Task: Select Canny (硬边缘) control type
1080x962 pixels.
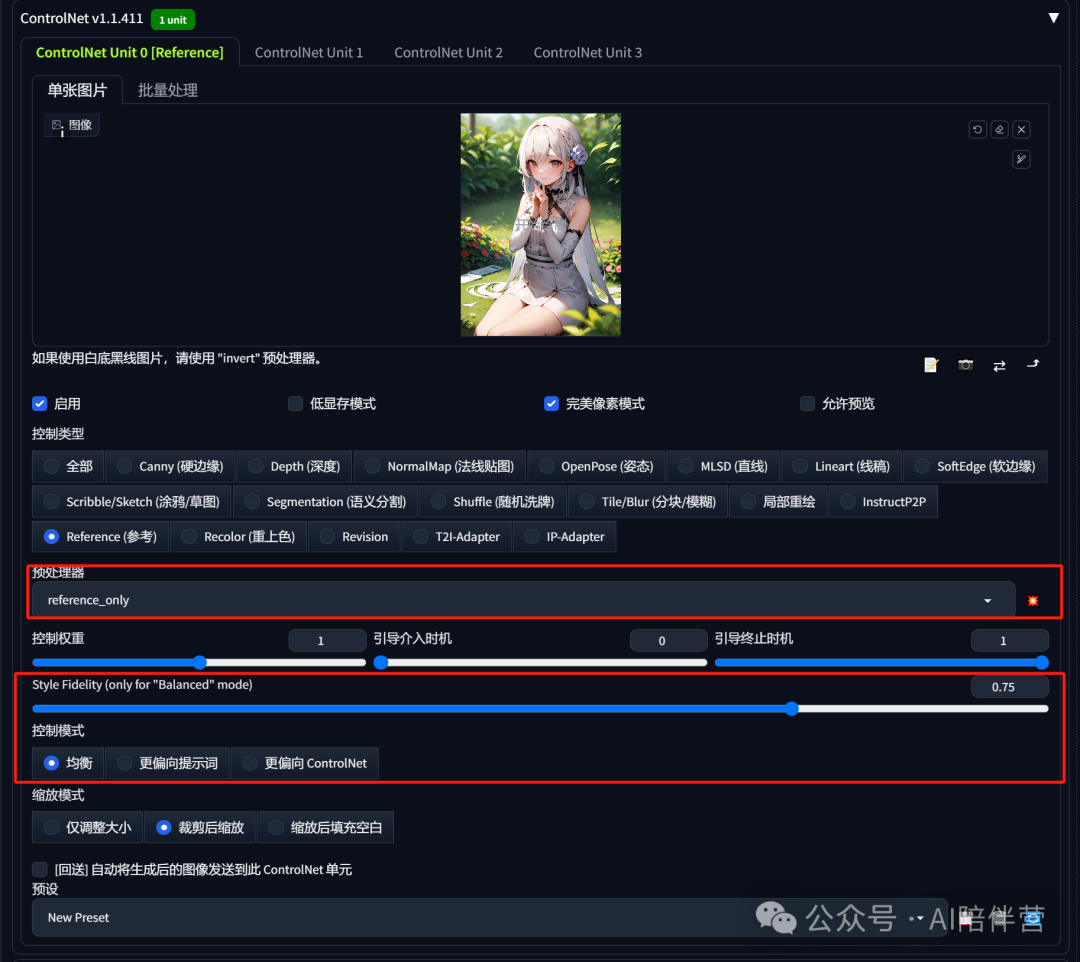Action: [x=169, y=466]
